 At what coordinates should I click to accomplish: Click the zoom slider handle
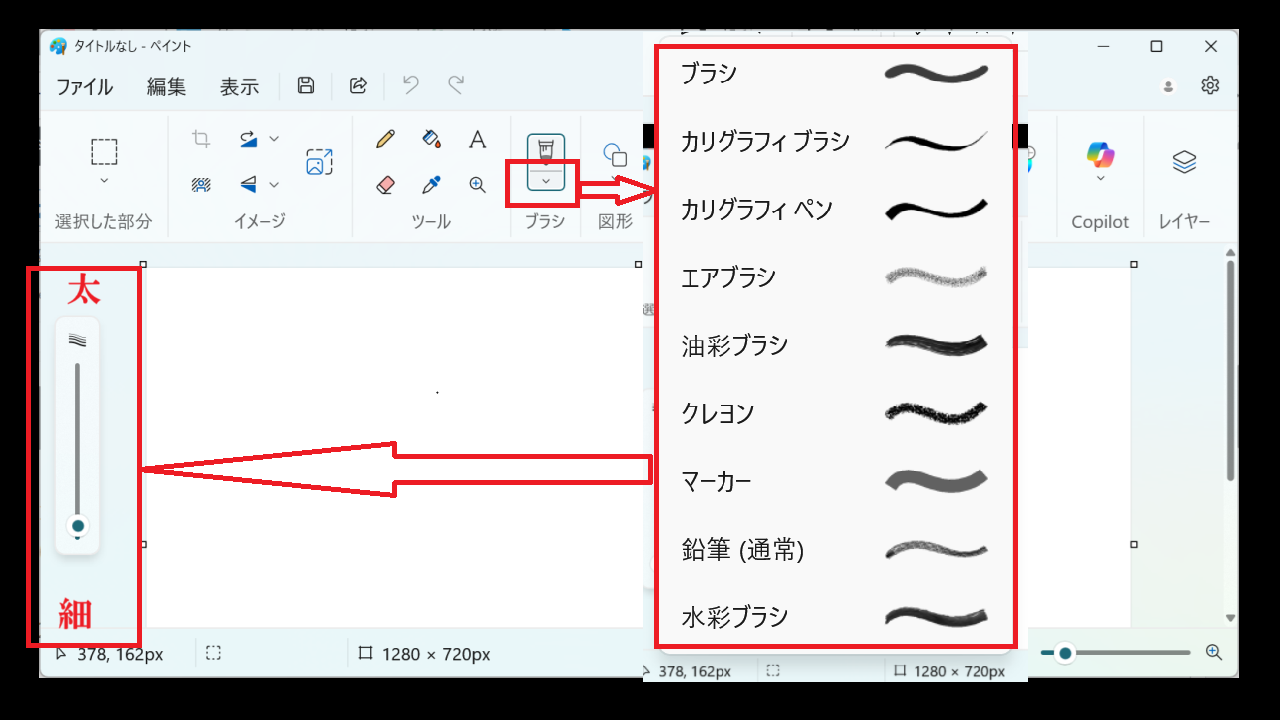pyautogui.click(x=1065, y=653)
